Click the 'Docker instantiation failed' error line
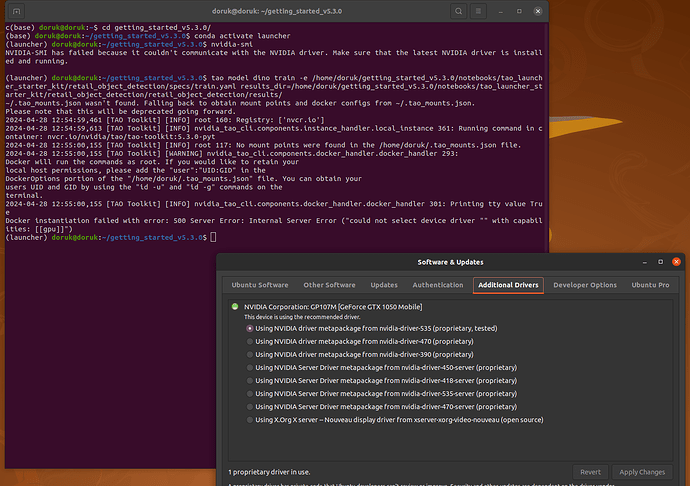This screenshot has height=486, width=690. [274, 225]
